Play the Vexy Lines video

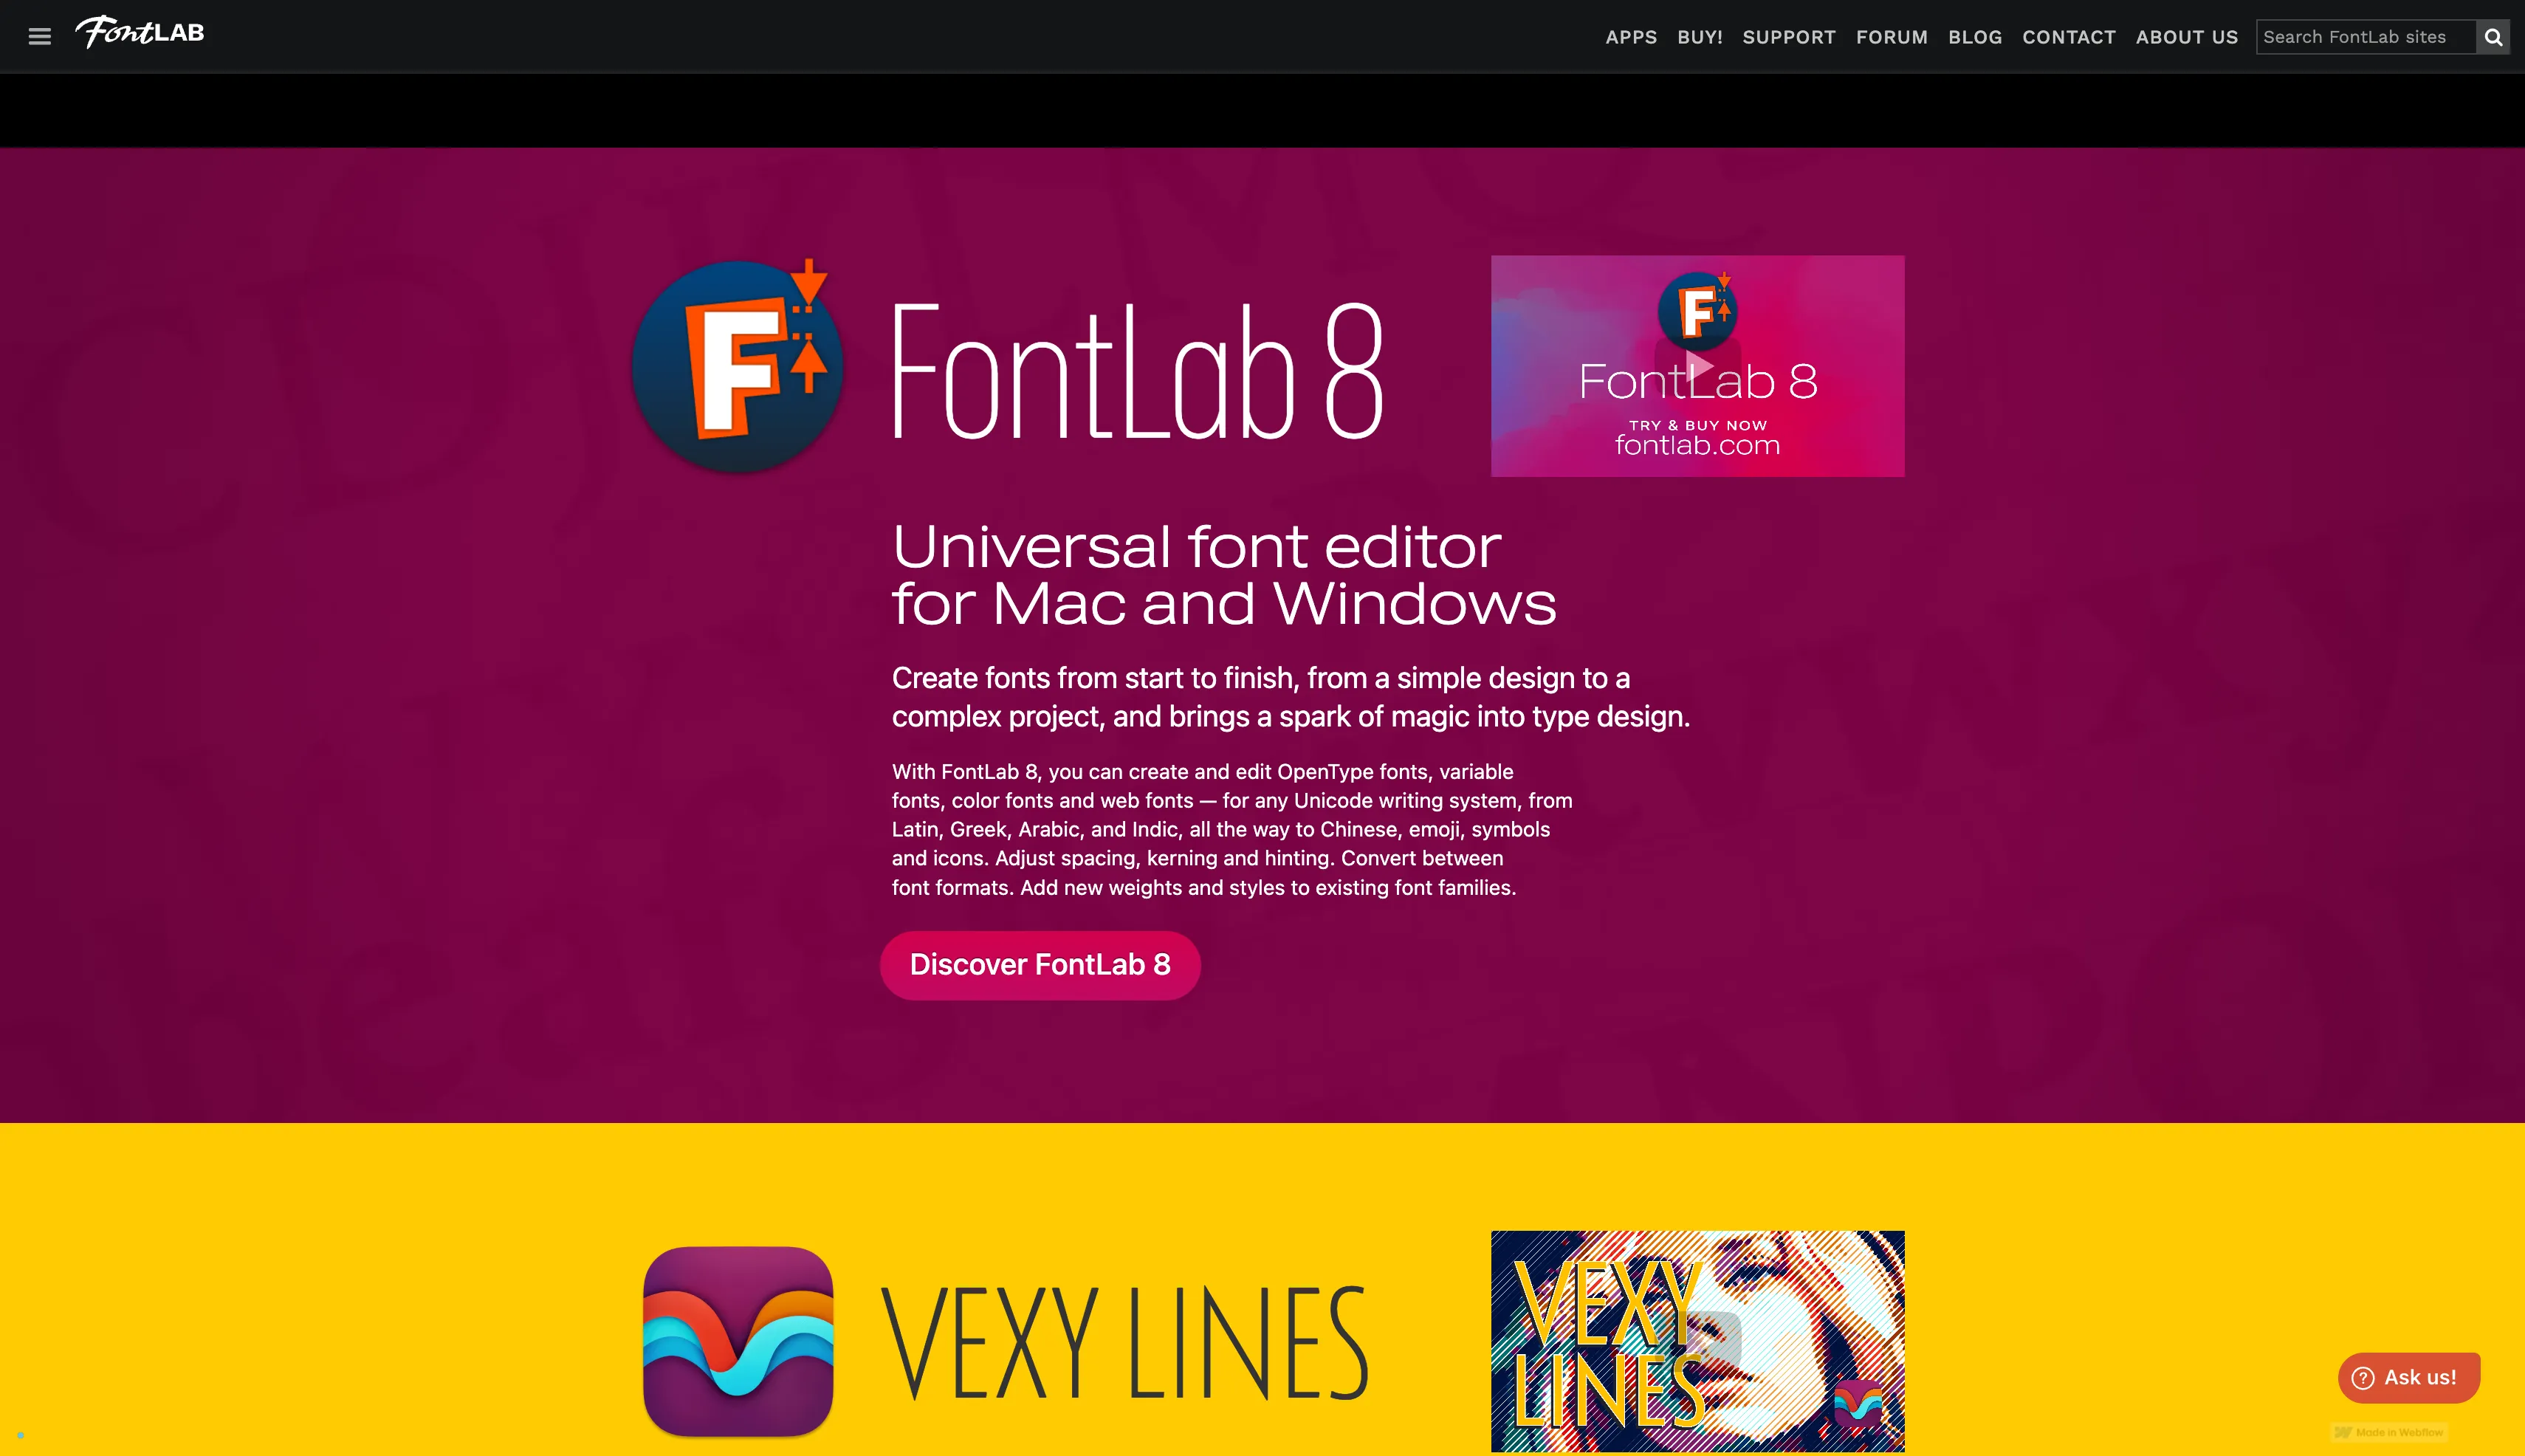(x=1697, y=1341)
